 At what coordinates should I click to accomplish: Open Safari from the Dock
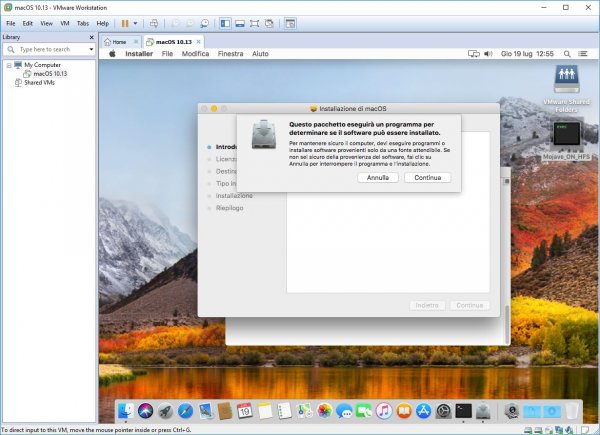185,411
